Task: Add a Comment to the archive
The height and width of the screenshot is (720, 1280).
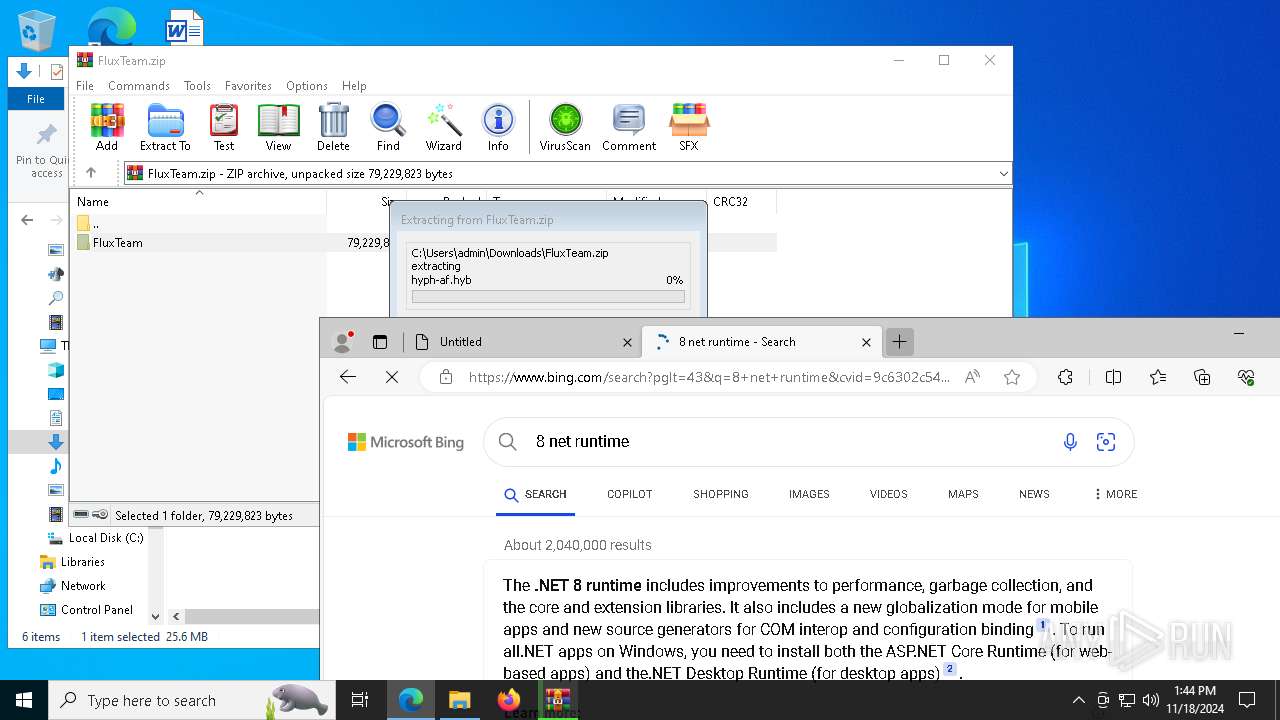Action: coord(629,127)
